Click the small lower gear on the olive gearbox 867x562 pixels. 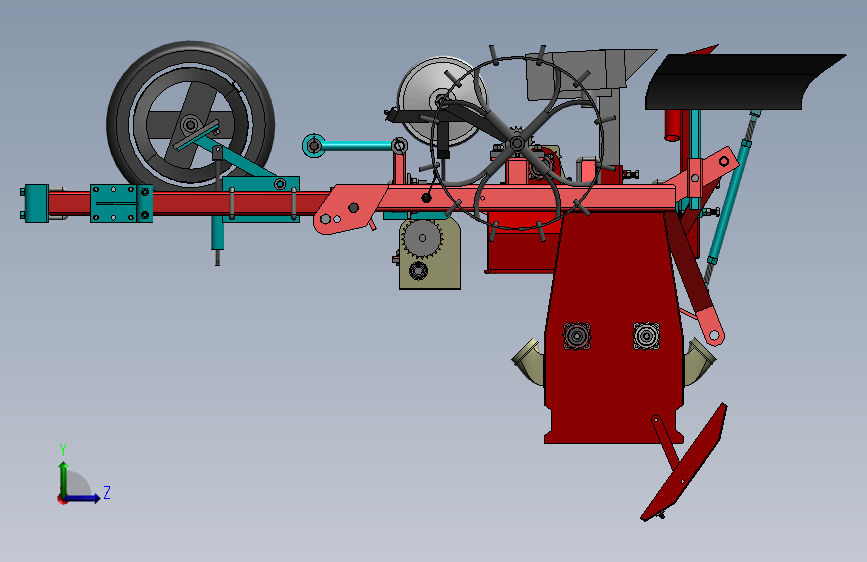click(418, 271)
